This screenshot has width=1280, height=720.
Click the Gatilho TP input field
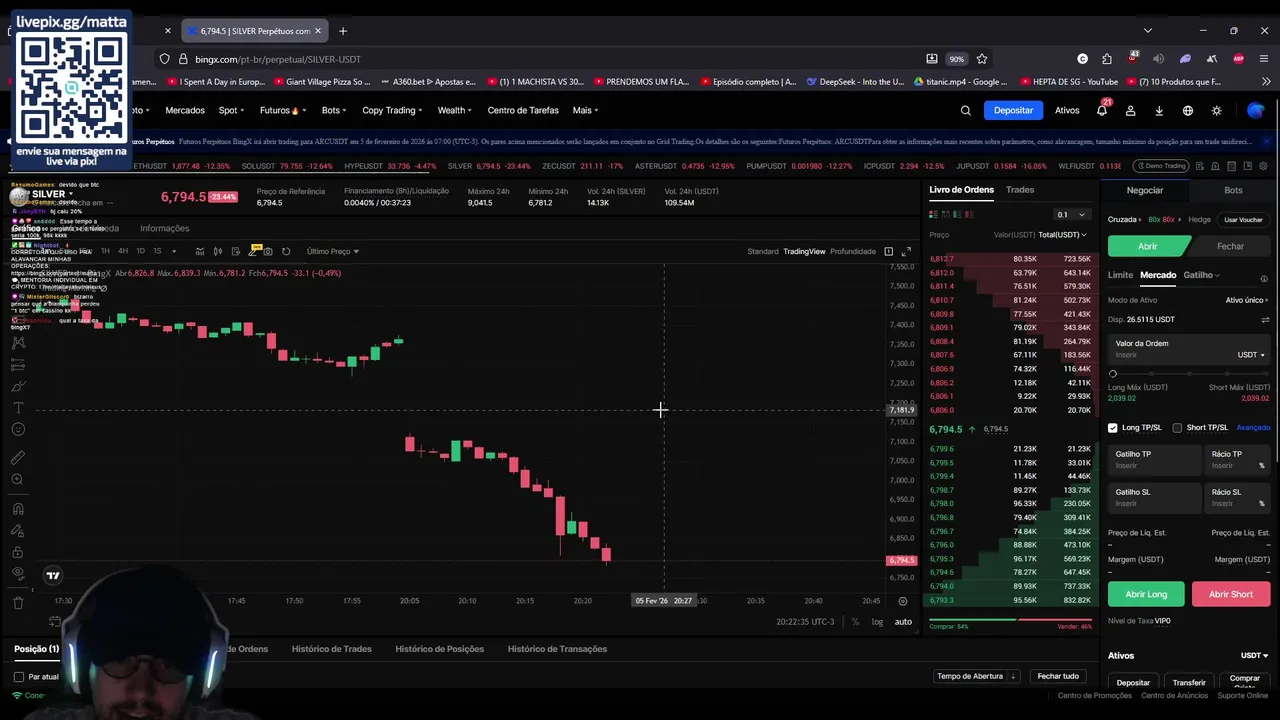tap(1155, 460)
